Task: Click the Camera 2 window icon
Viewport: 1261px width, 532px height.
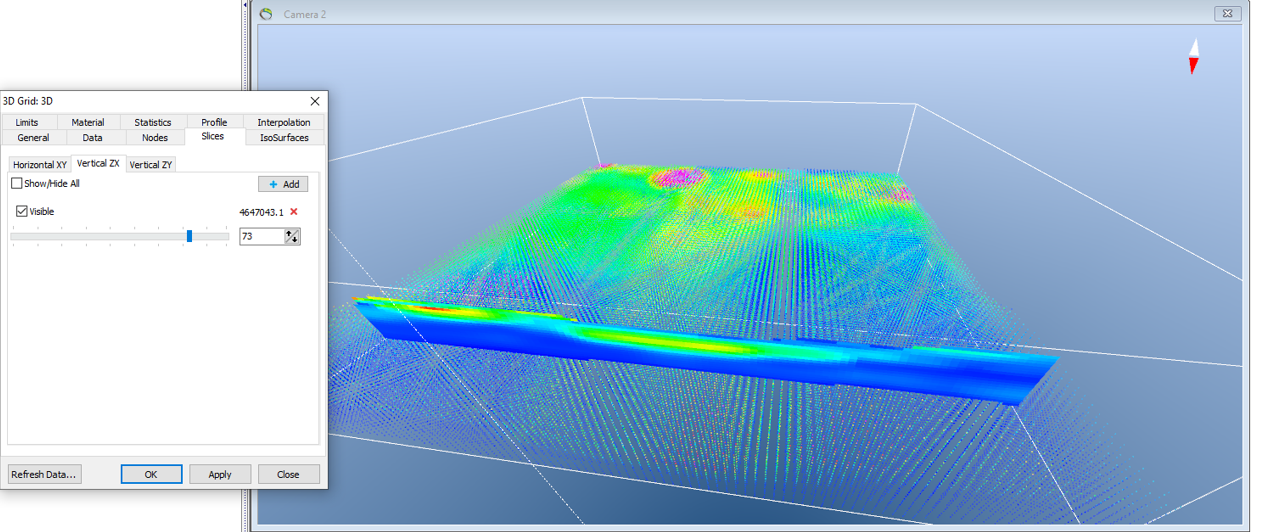Action: (266, 14)
